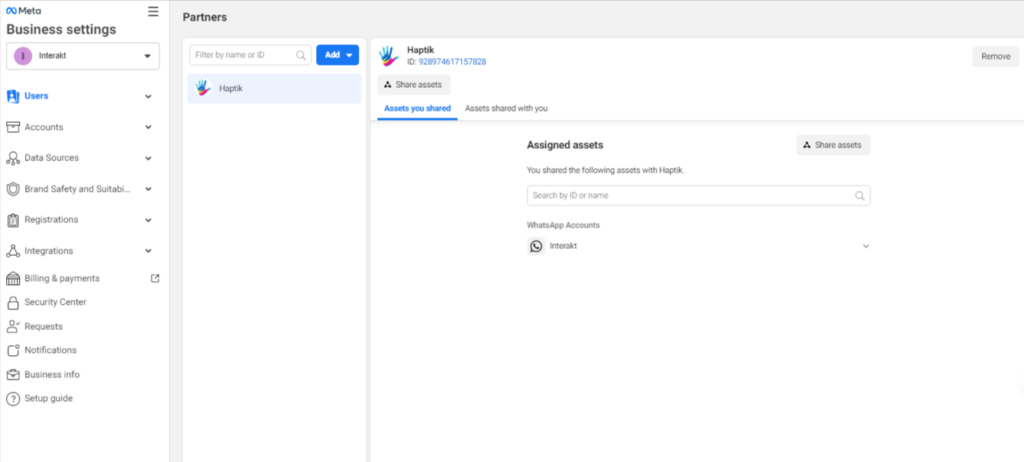Click the Integrations sidebar icon
The image size is (1024, 462).
13,251
